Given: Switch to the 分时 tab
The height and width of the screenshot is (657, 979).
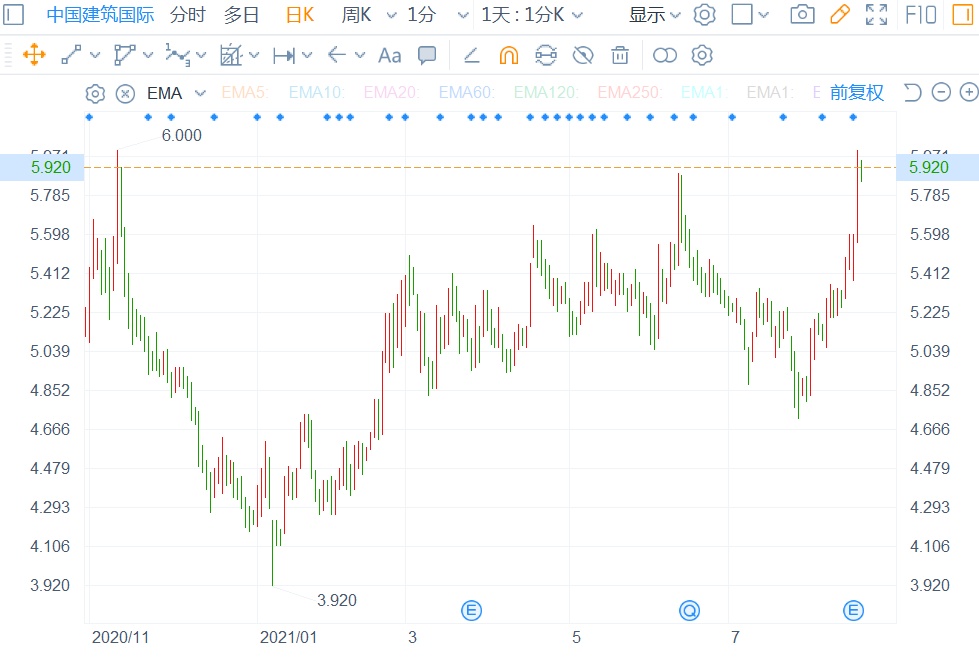Looking at the screenshot, I should (188, 15).
